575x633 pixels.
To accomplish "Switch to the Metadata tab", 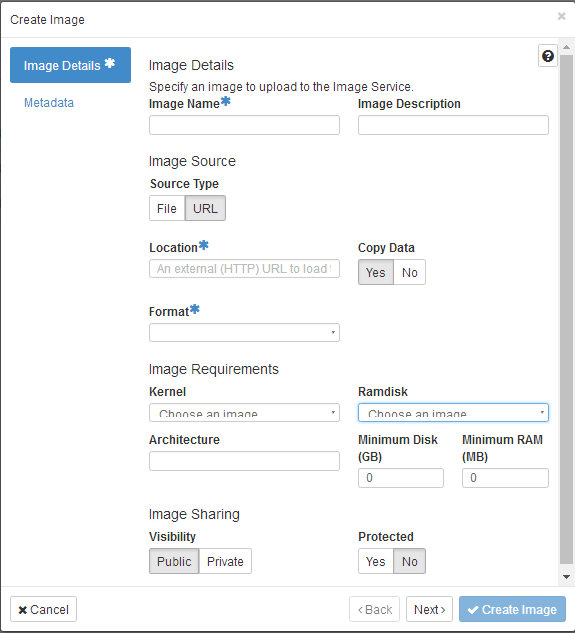I will coord(49,103).
